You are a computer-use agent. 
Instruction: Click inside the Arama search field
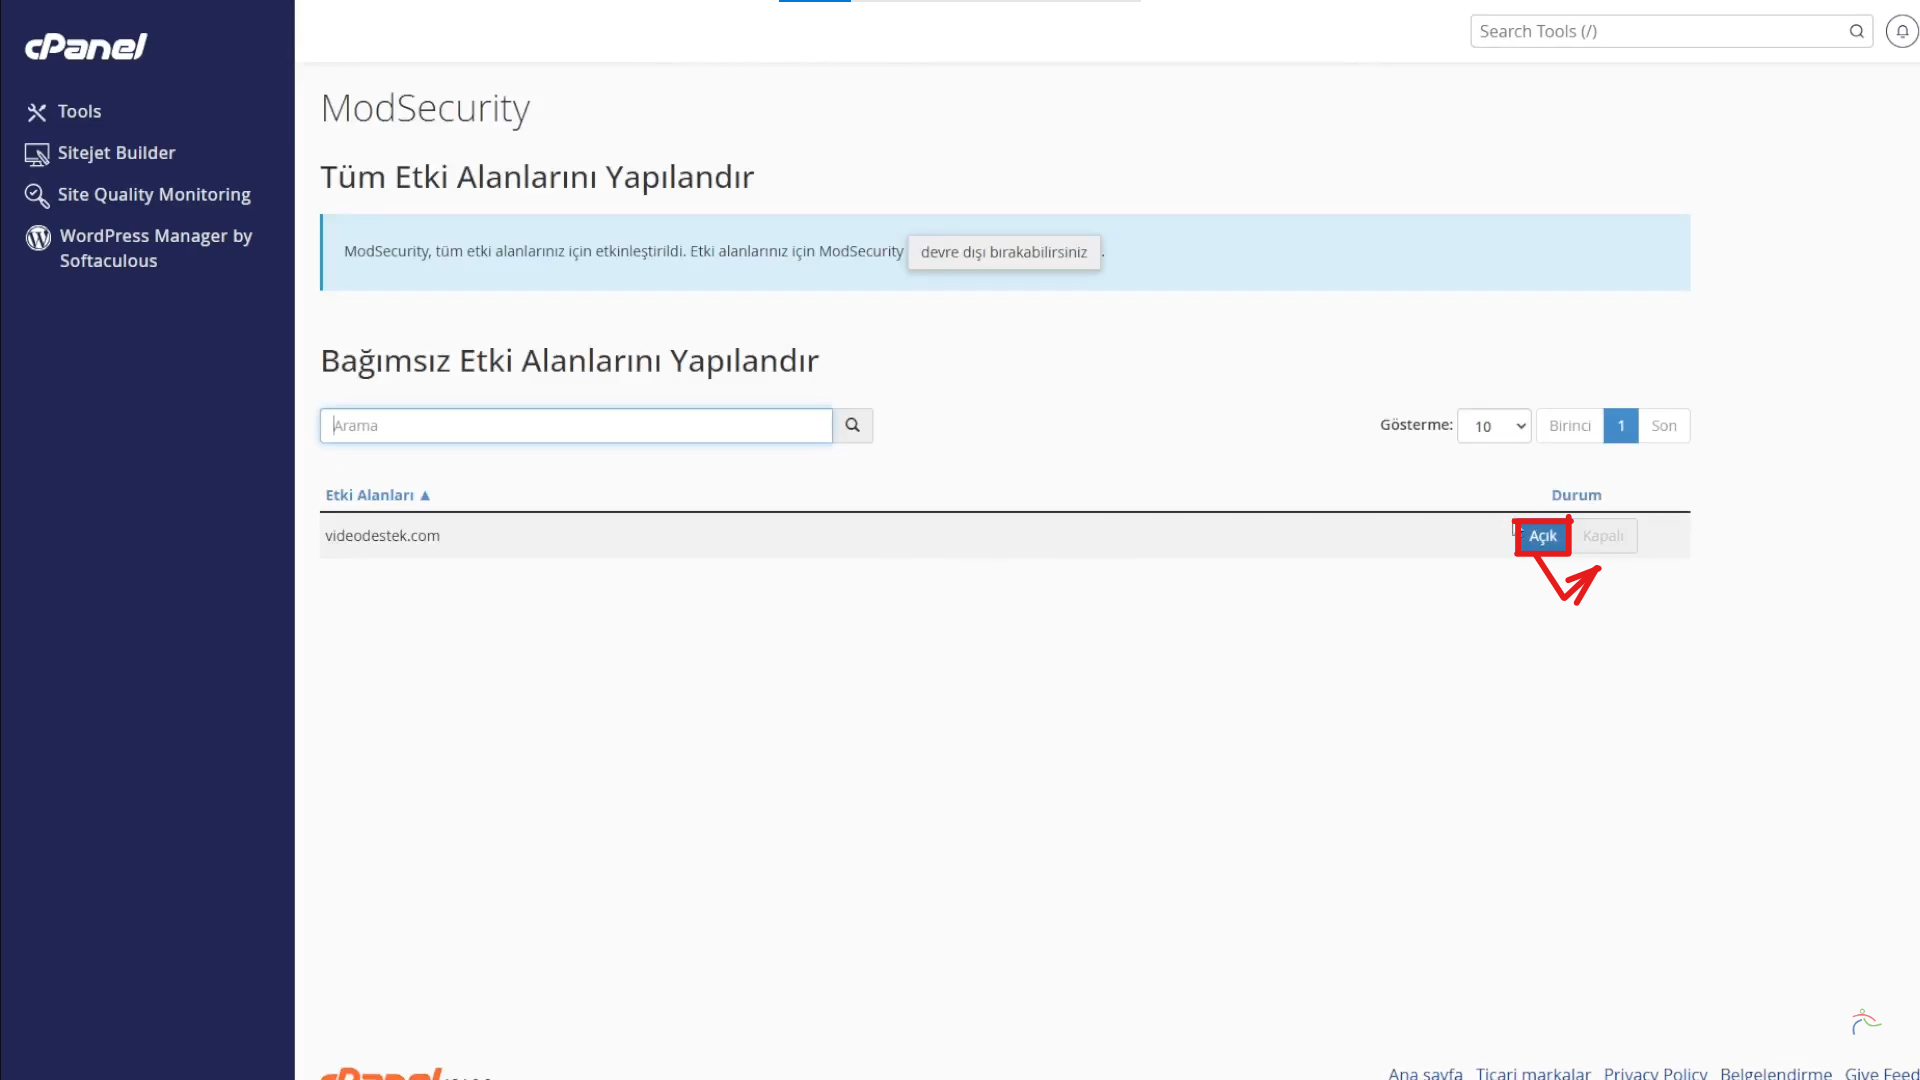(x=575, y=425)
